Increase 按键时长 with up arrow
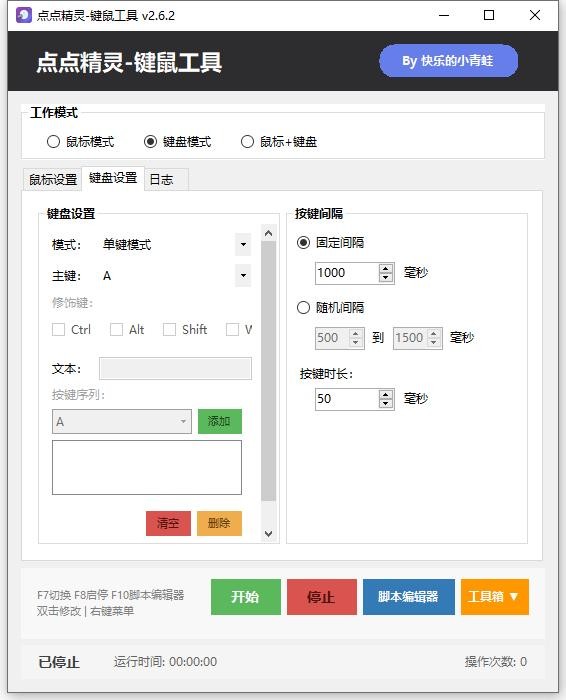Image resolution: width=566 pixels, height=700 pixels. coord(386,394)
